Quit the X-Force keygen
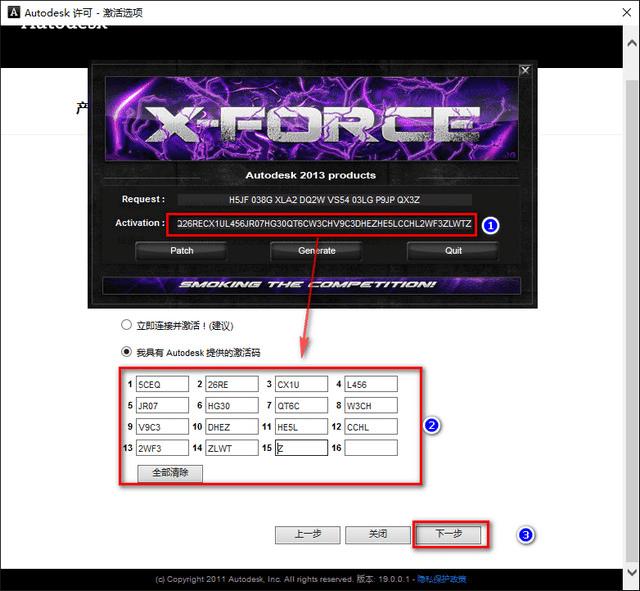Image resolution: width=640 pixels, height=591 pixels. point(453,251)
